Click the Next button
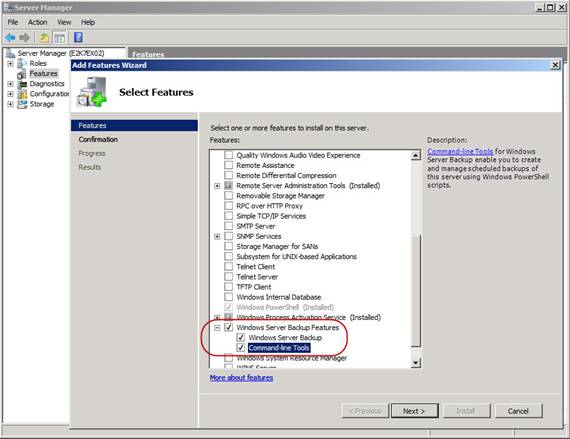The height and width of the screenshot is (439, 570). pyautogui.click(x=414, y=411)
